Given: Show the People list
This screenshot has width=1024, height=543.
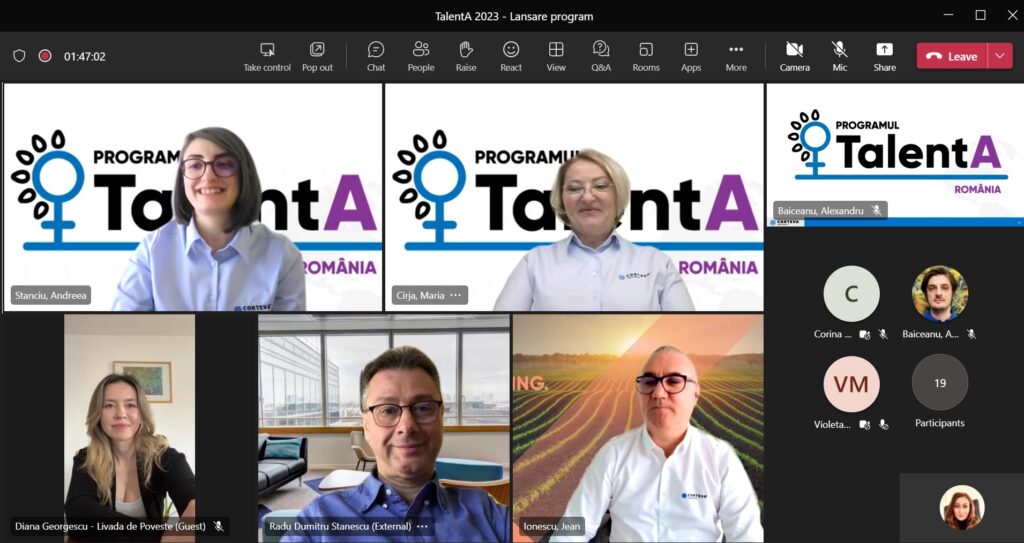Looking at the screenshot, I should 421,57.
